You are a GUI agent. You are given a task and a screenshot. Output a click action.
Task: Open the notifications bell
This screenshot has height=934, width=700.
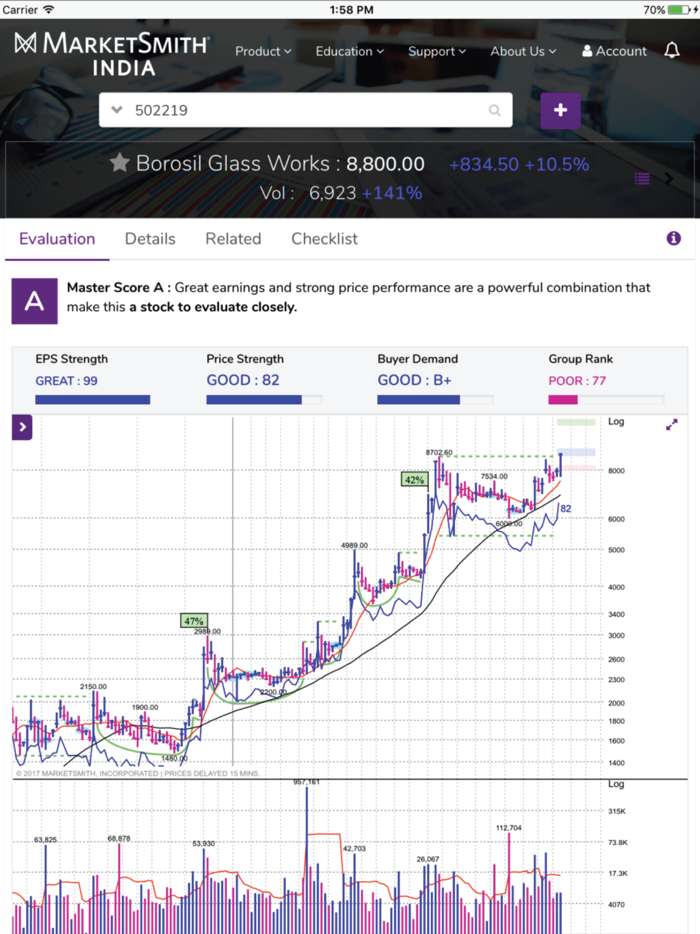[x=672, y=50]
